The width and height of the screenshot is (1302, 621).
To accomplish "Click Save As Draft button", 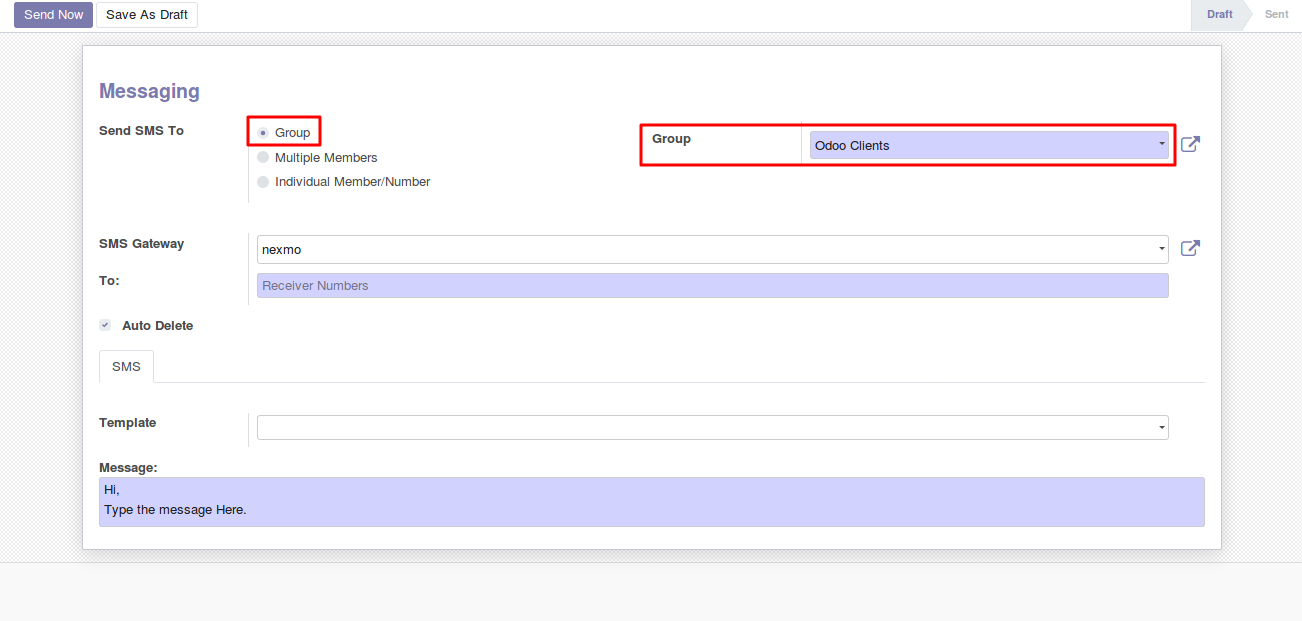I will 147,15.
